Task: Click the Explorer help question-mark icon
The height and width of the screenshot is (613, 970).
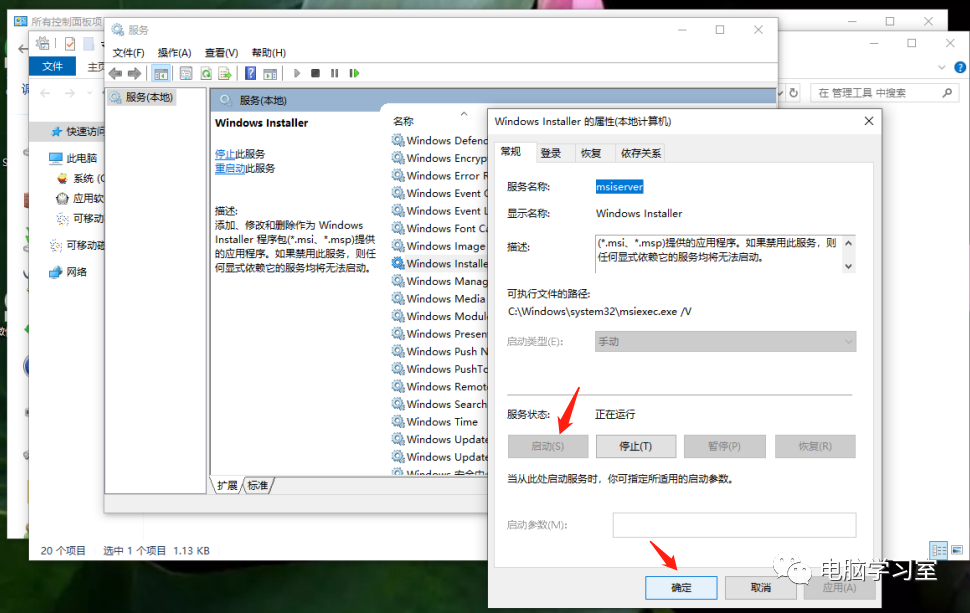Action: (959, 67)
